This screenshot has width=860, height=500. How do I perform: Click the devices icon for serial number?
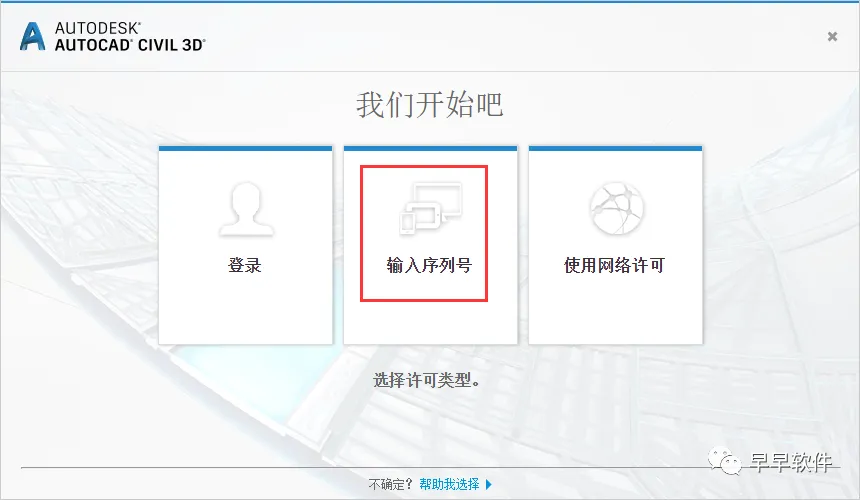[x=431, y=209]
